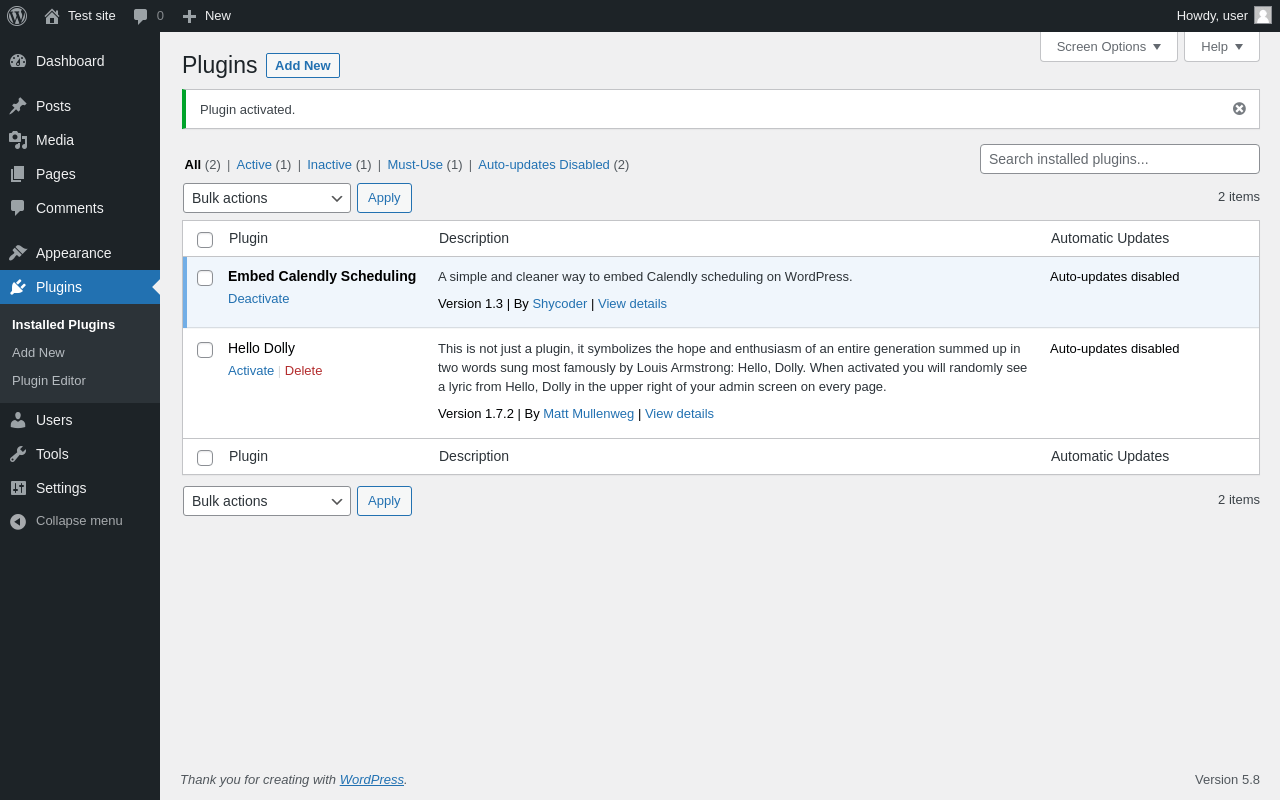This screenshot has width=1280, height=800.
Task: Click the WordPress logo icon
Action: [x=17, y=16]
